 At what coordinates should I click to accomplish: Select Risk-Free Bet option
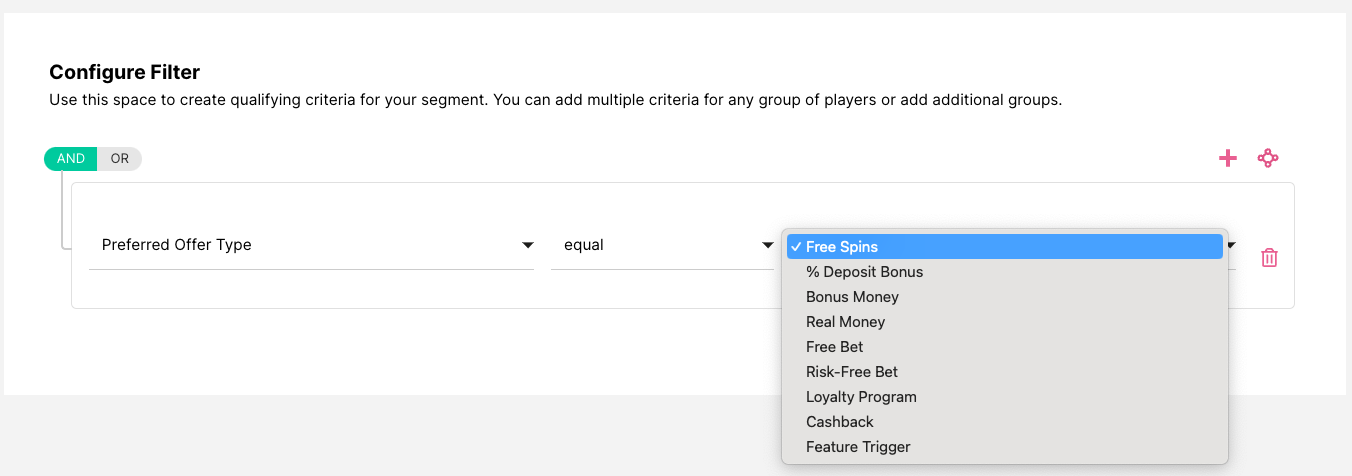pos(852,372)
